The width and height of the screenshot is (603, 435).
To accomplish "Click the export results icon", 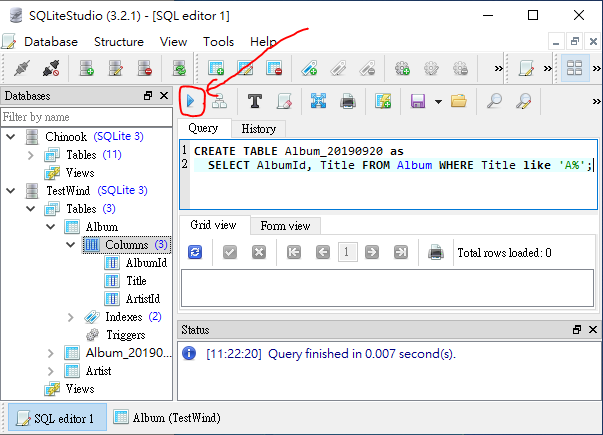I will [318, 102].
